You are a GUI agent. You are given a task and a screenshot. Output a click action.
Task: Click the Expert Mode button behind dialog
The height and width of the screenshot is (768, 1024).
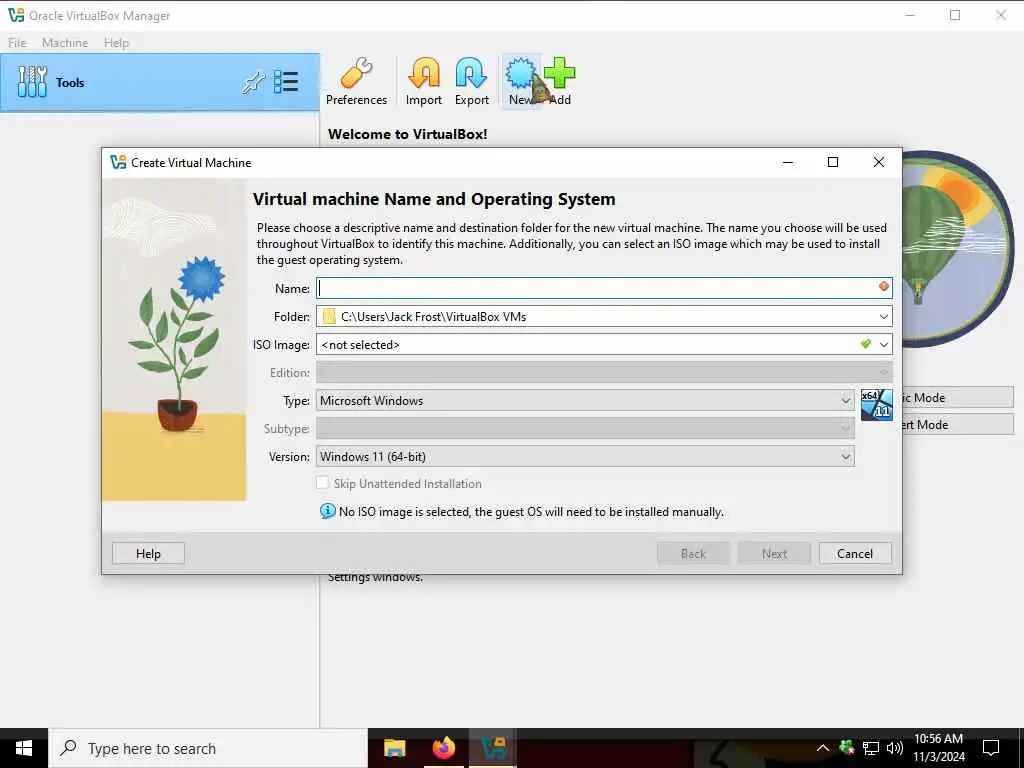point(958,424)
